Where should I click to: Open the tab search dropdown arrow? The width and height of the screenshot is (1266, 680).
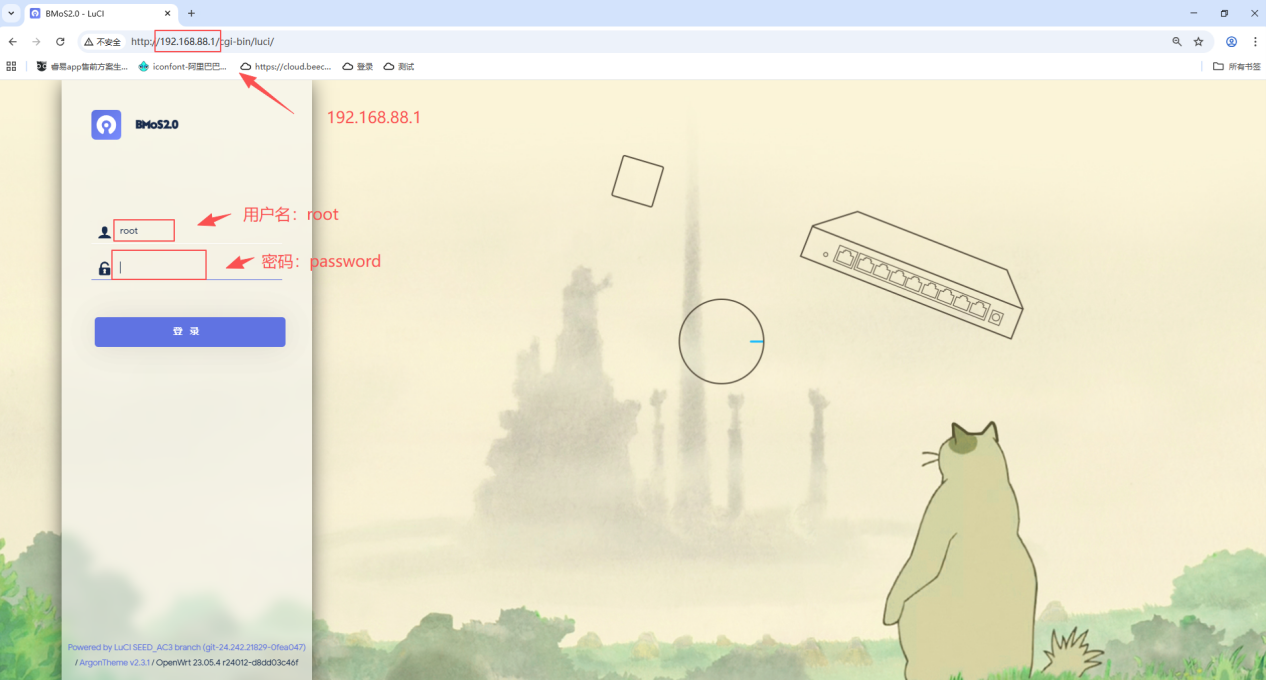[11, 13]
